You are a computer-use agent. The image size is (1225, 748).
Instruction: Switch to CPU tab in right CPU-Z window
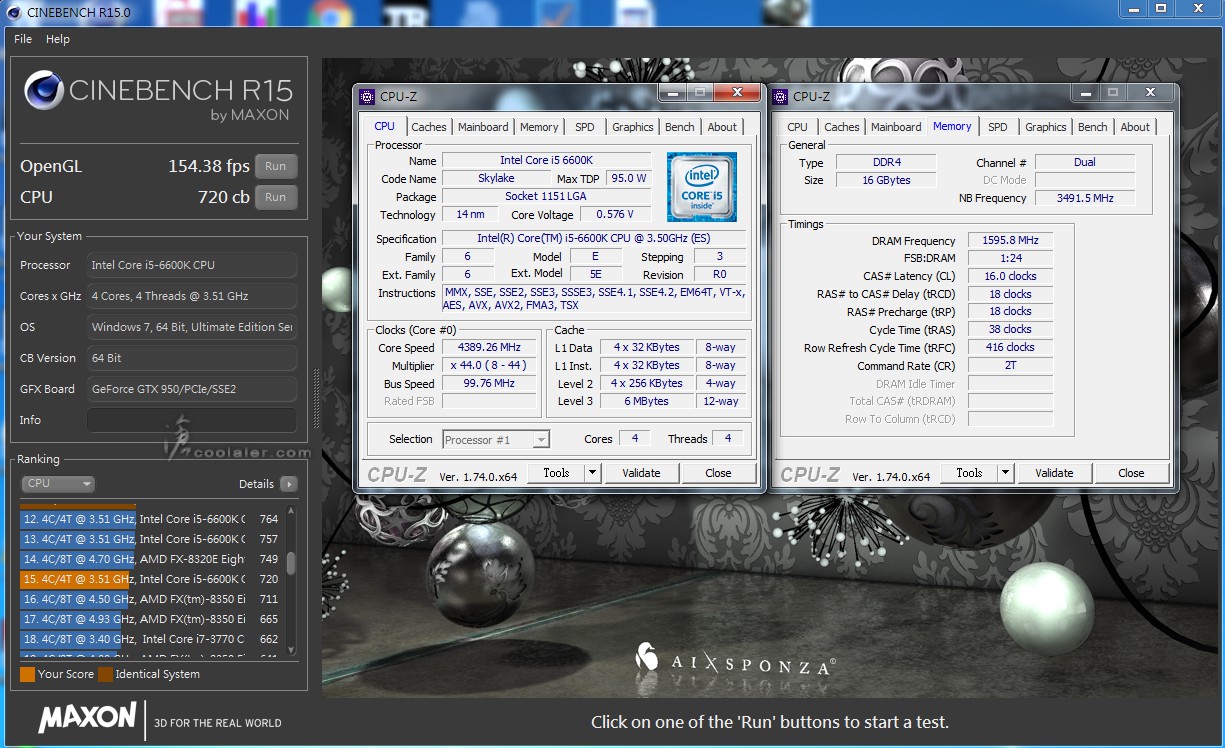797,127
